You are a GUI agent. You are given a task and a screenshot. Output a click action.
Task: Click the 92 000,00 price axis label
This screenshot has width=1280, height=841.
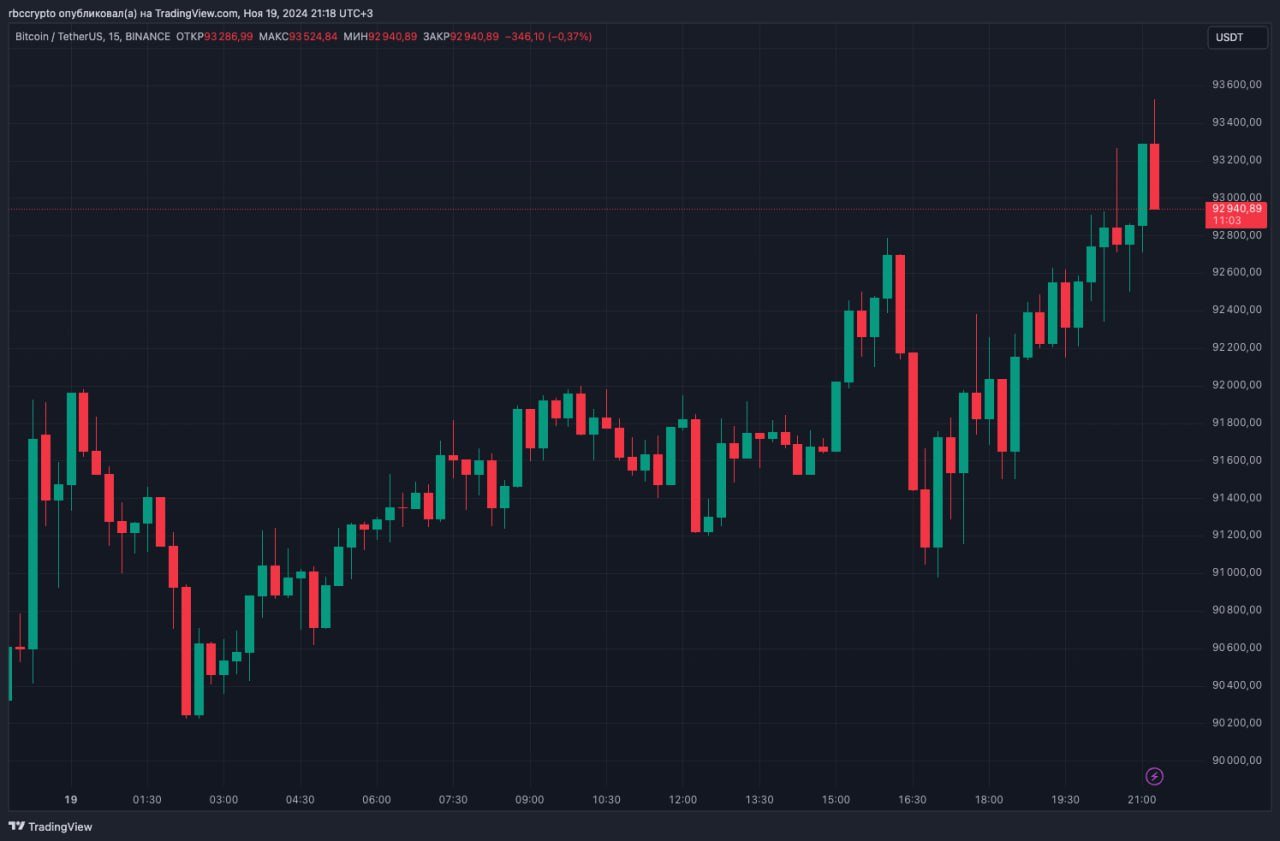pyautogui.click(x=1236, y=385)
